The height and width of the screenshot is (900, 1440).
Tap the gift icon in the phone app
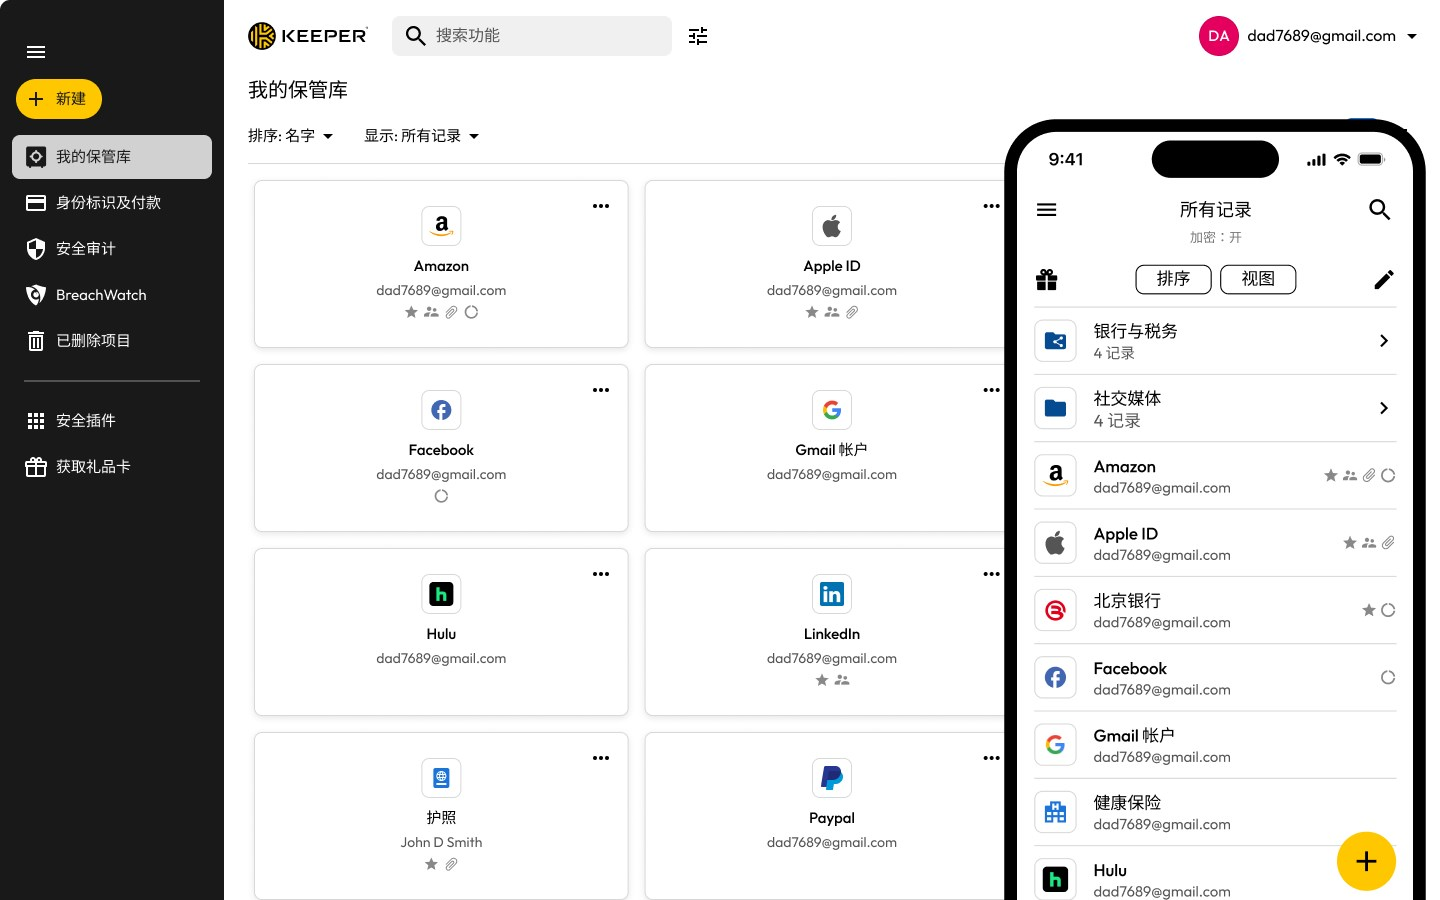1047,279
